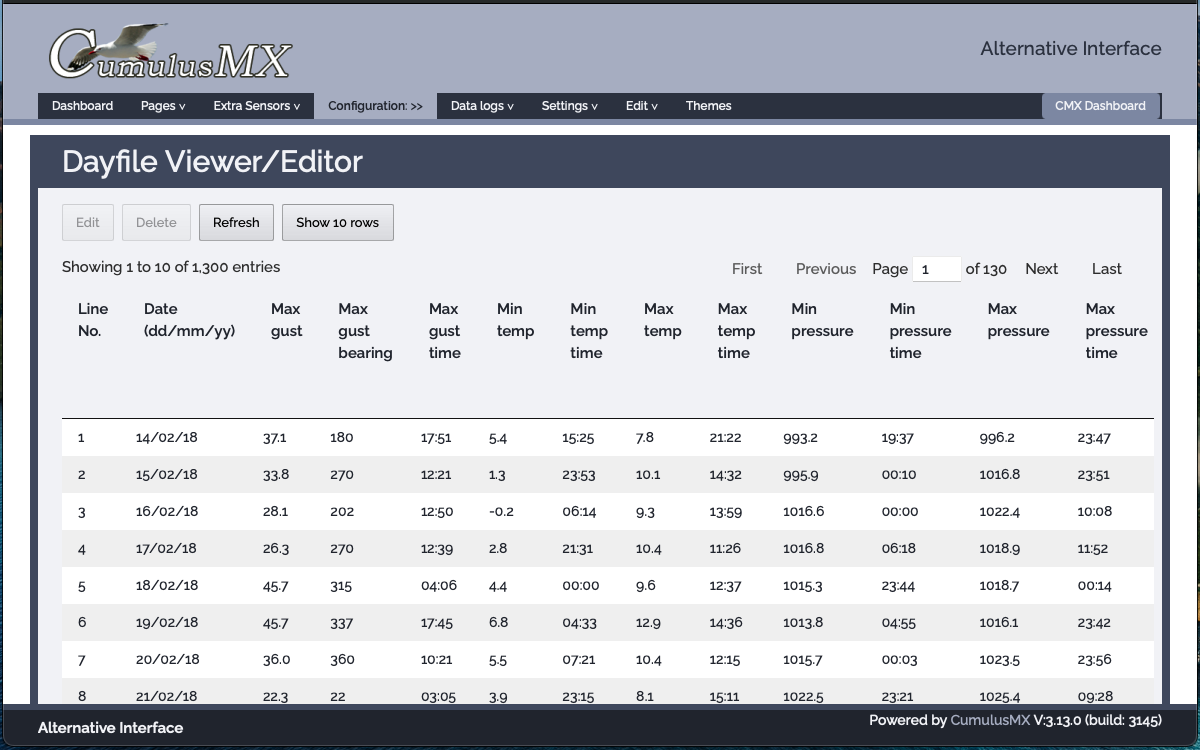This screenshot has height=750, width=1200.
Task: Open the Edit dropdown in navbar
Action: (641, 106)
